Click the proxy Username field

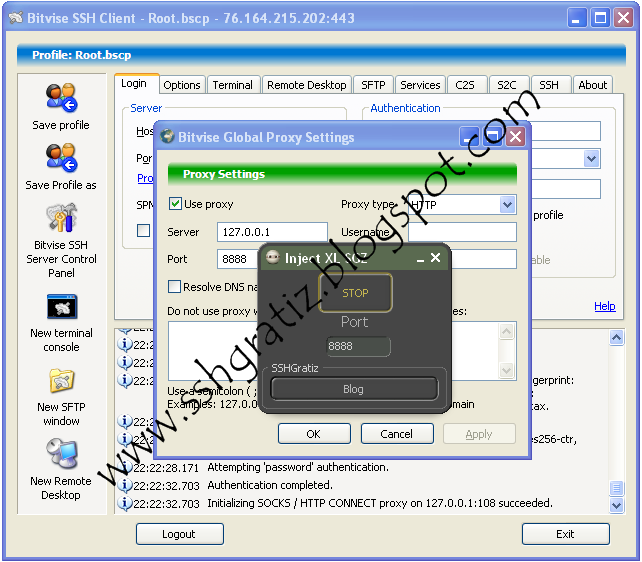pos(462,232)
